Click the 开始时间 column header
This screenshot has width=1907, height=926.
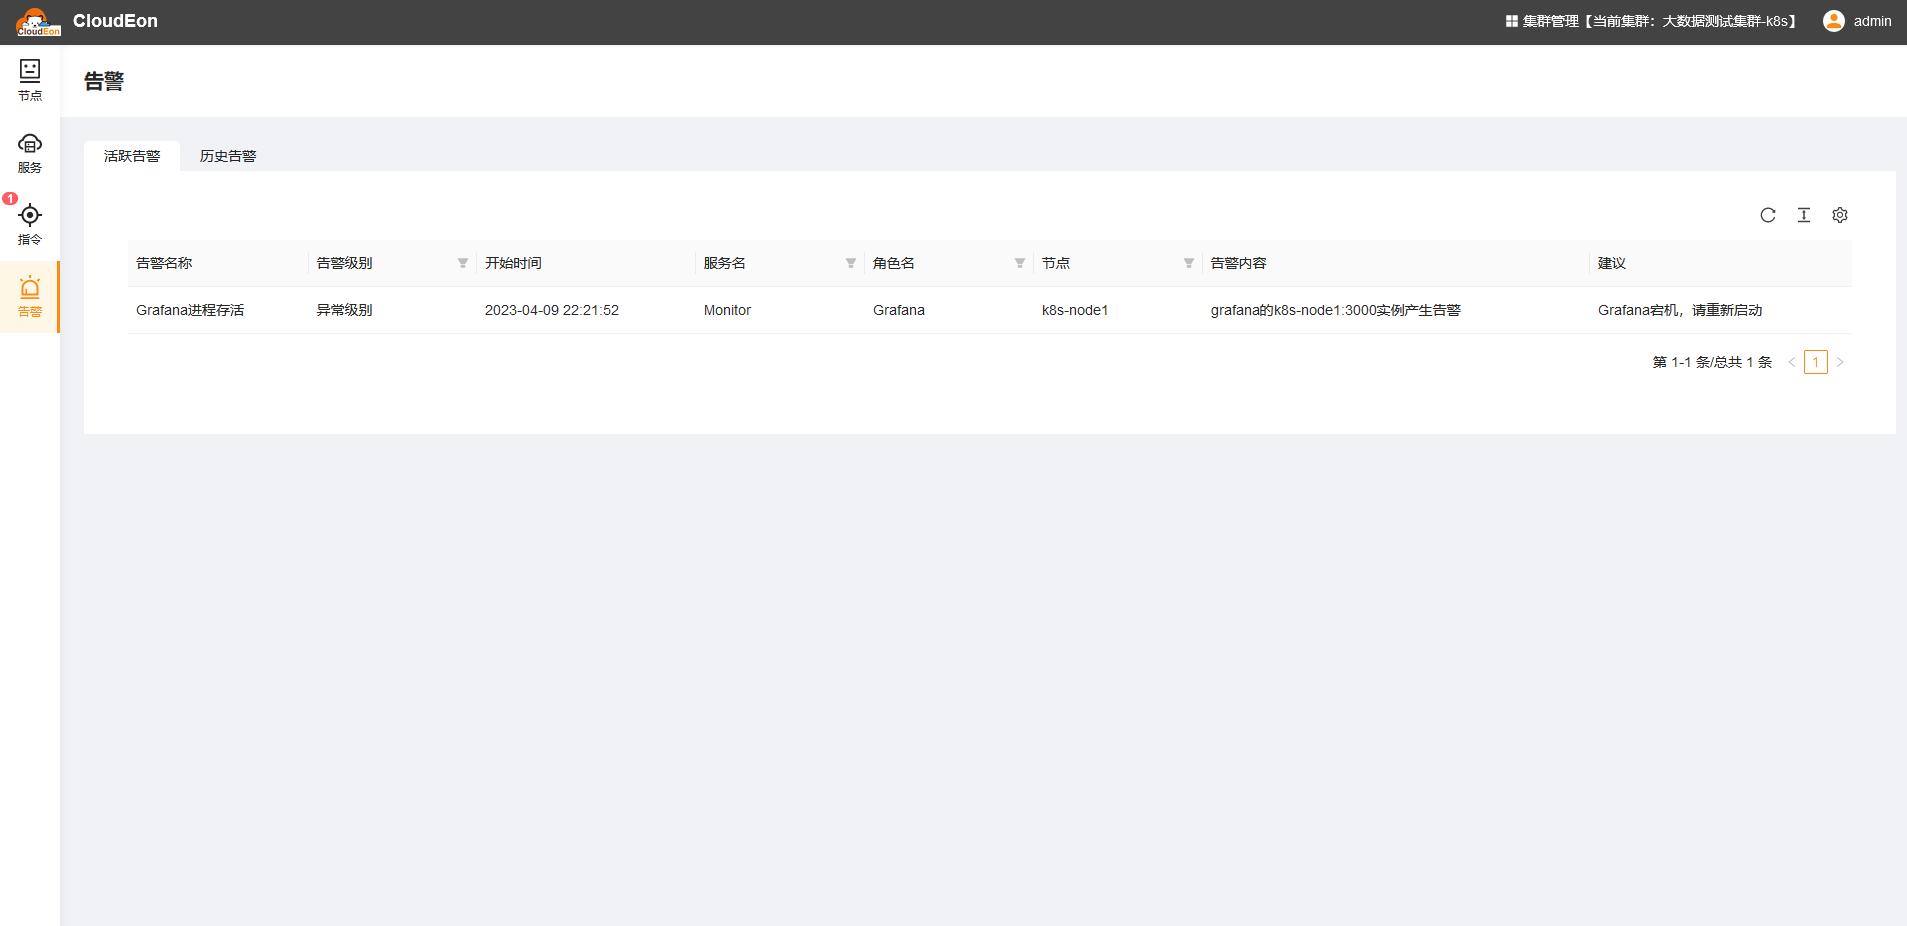[513, 263]
